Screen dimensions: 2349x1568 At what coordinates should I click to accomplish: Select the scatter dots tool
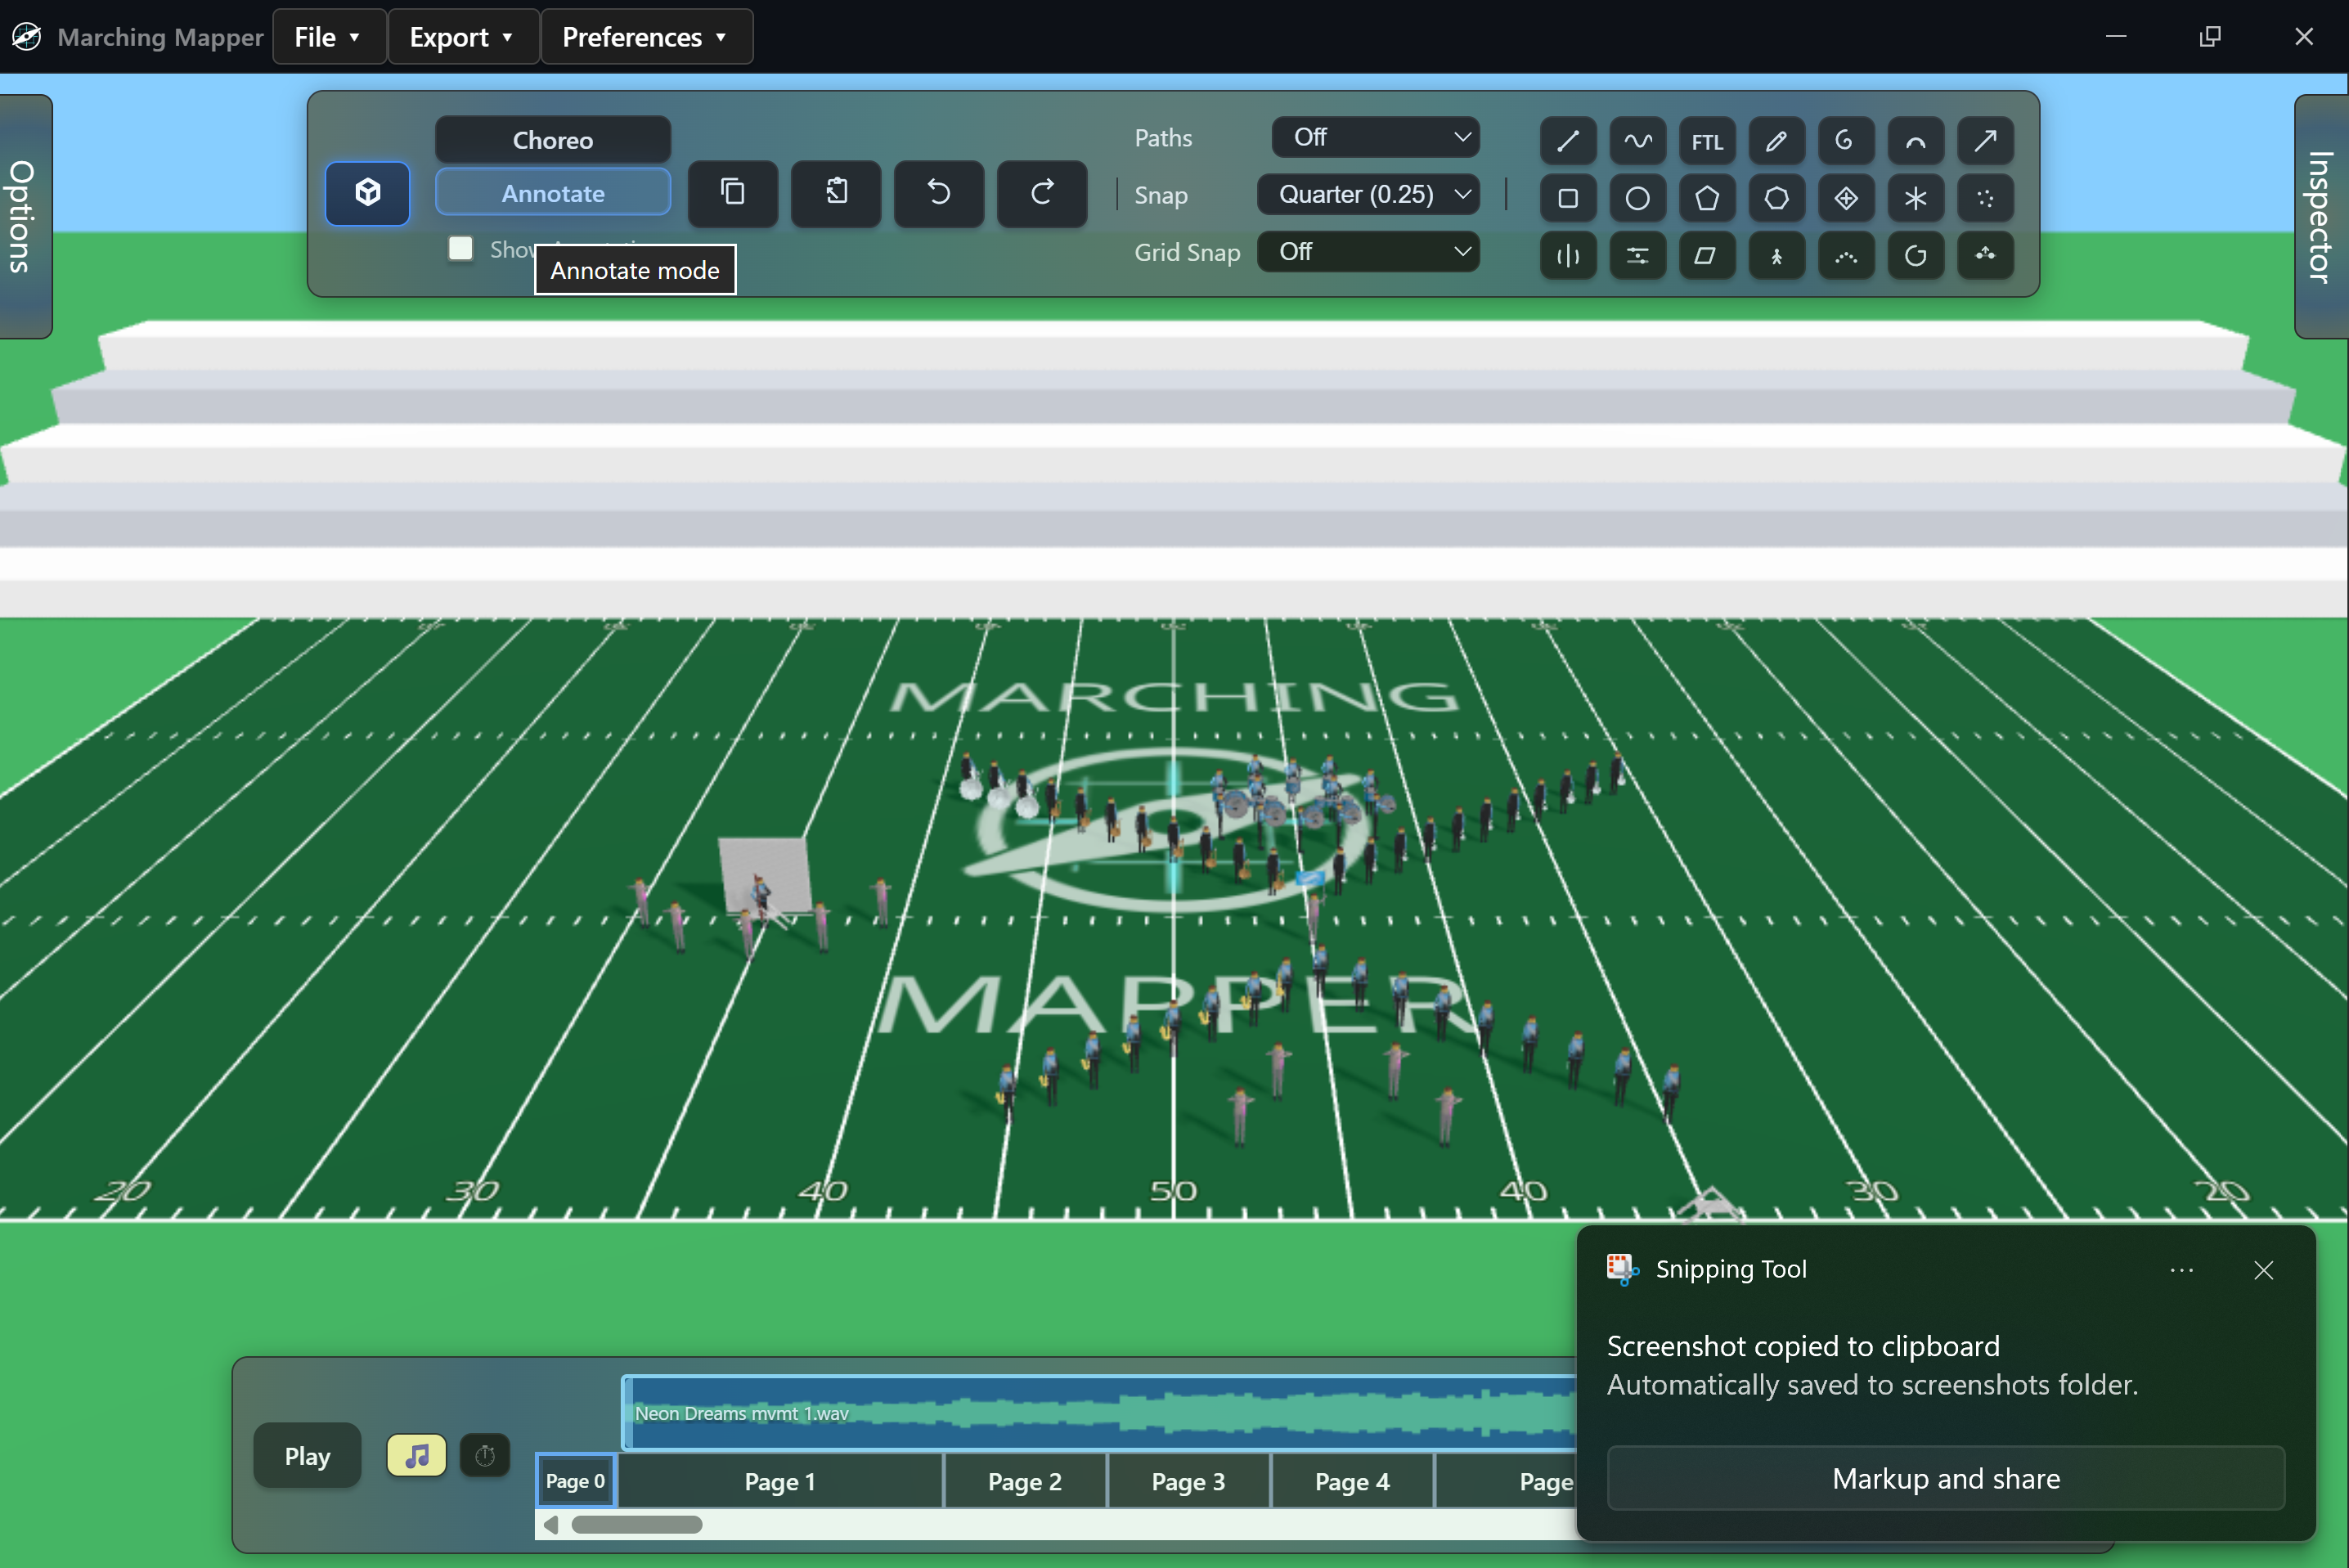pyautogui.click(x=1986, y=198)
